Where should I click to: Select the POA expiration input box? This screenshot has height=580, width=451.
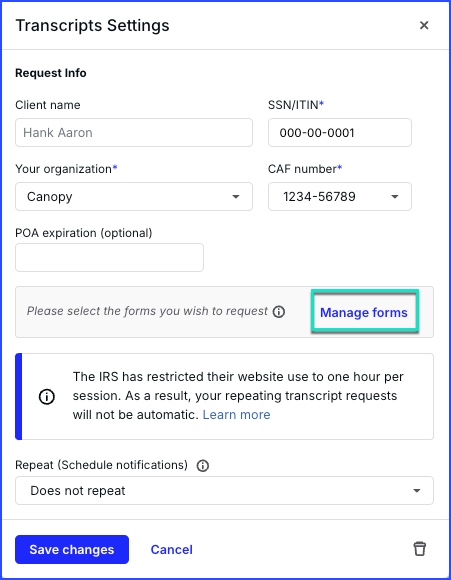click(x=109, y=257)
